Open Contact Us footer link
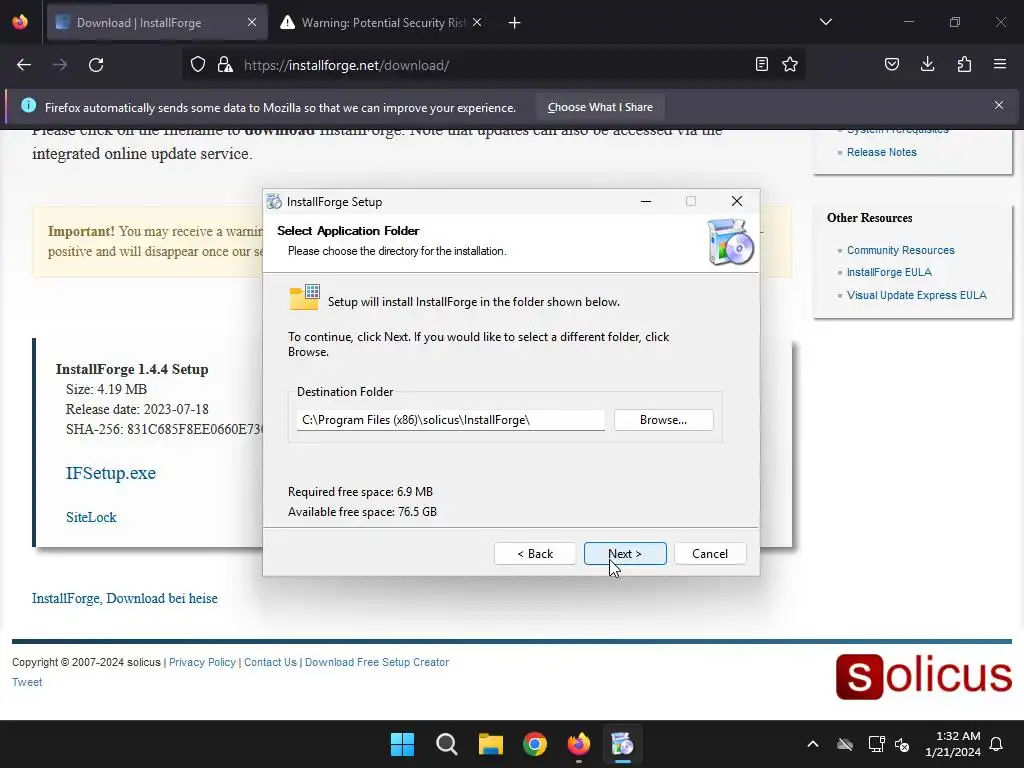This screenshot has height=768, width=1024. [270, 662]
